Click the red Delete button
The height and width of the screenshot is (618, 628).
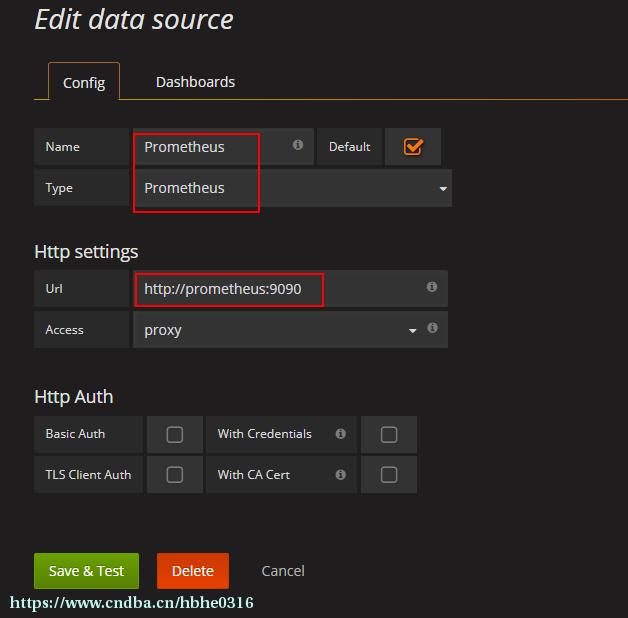pos(193,571)
